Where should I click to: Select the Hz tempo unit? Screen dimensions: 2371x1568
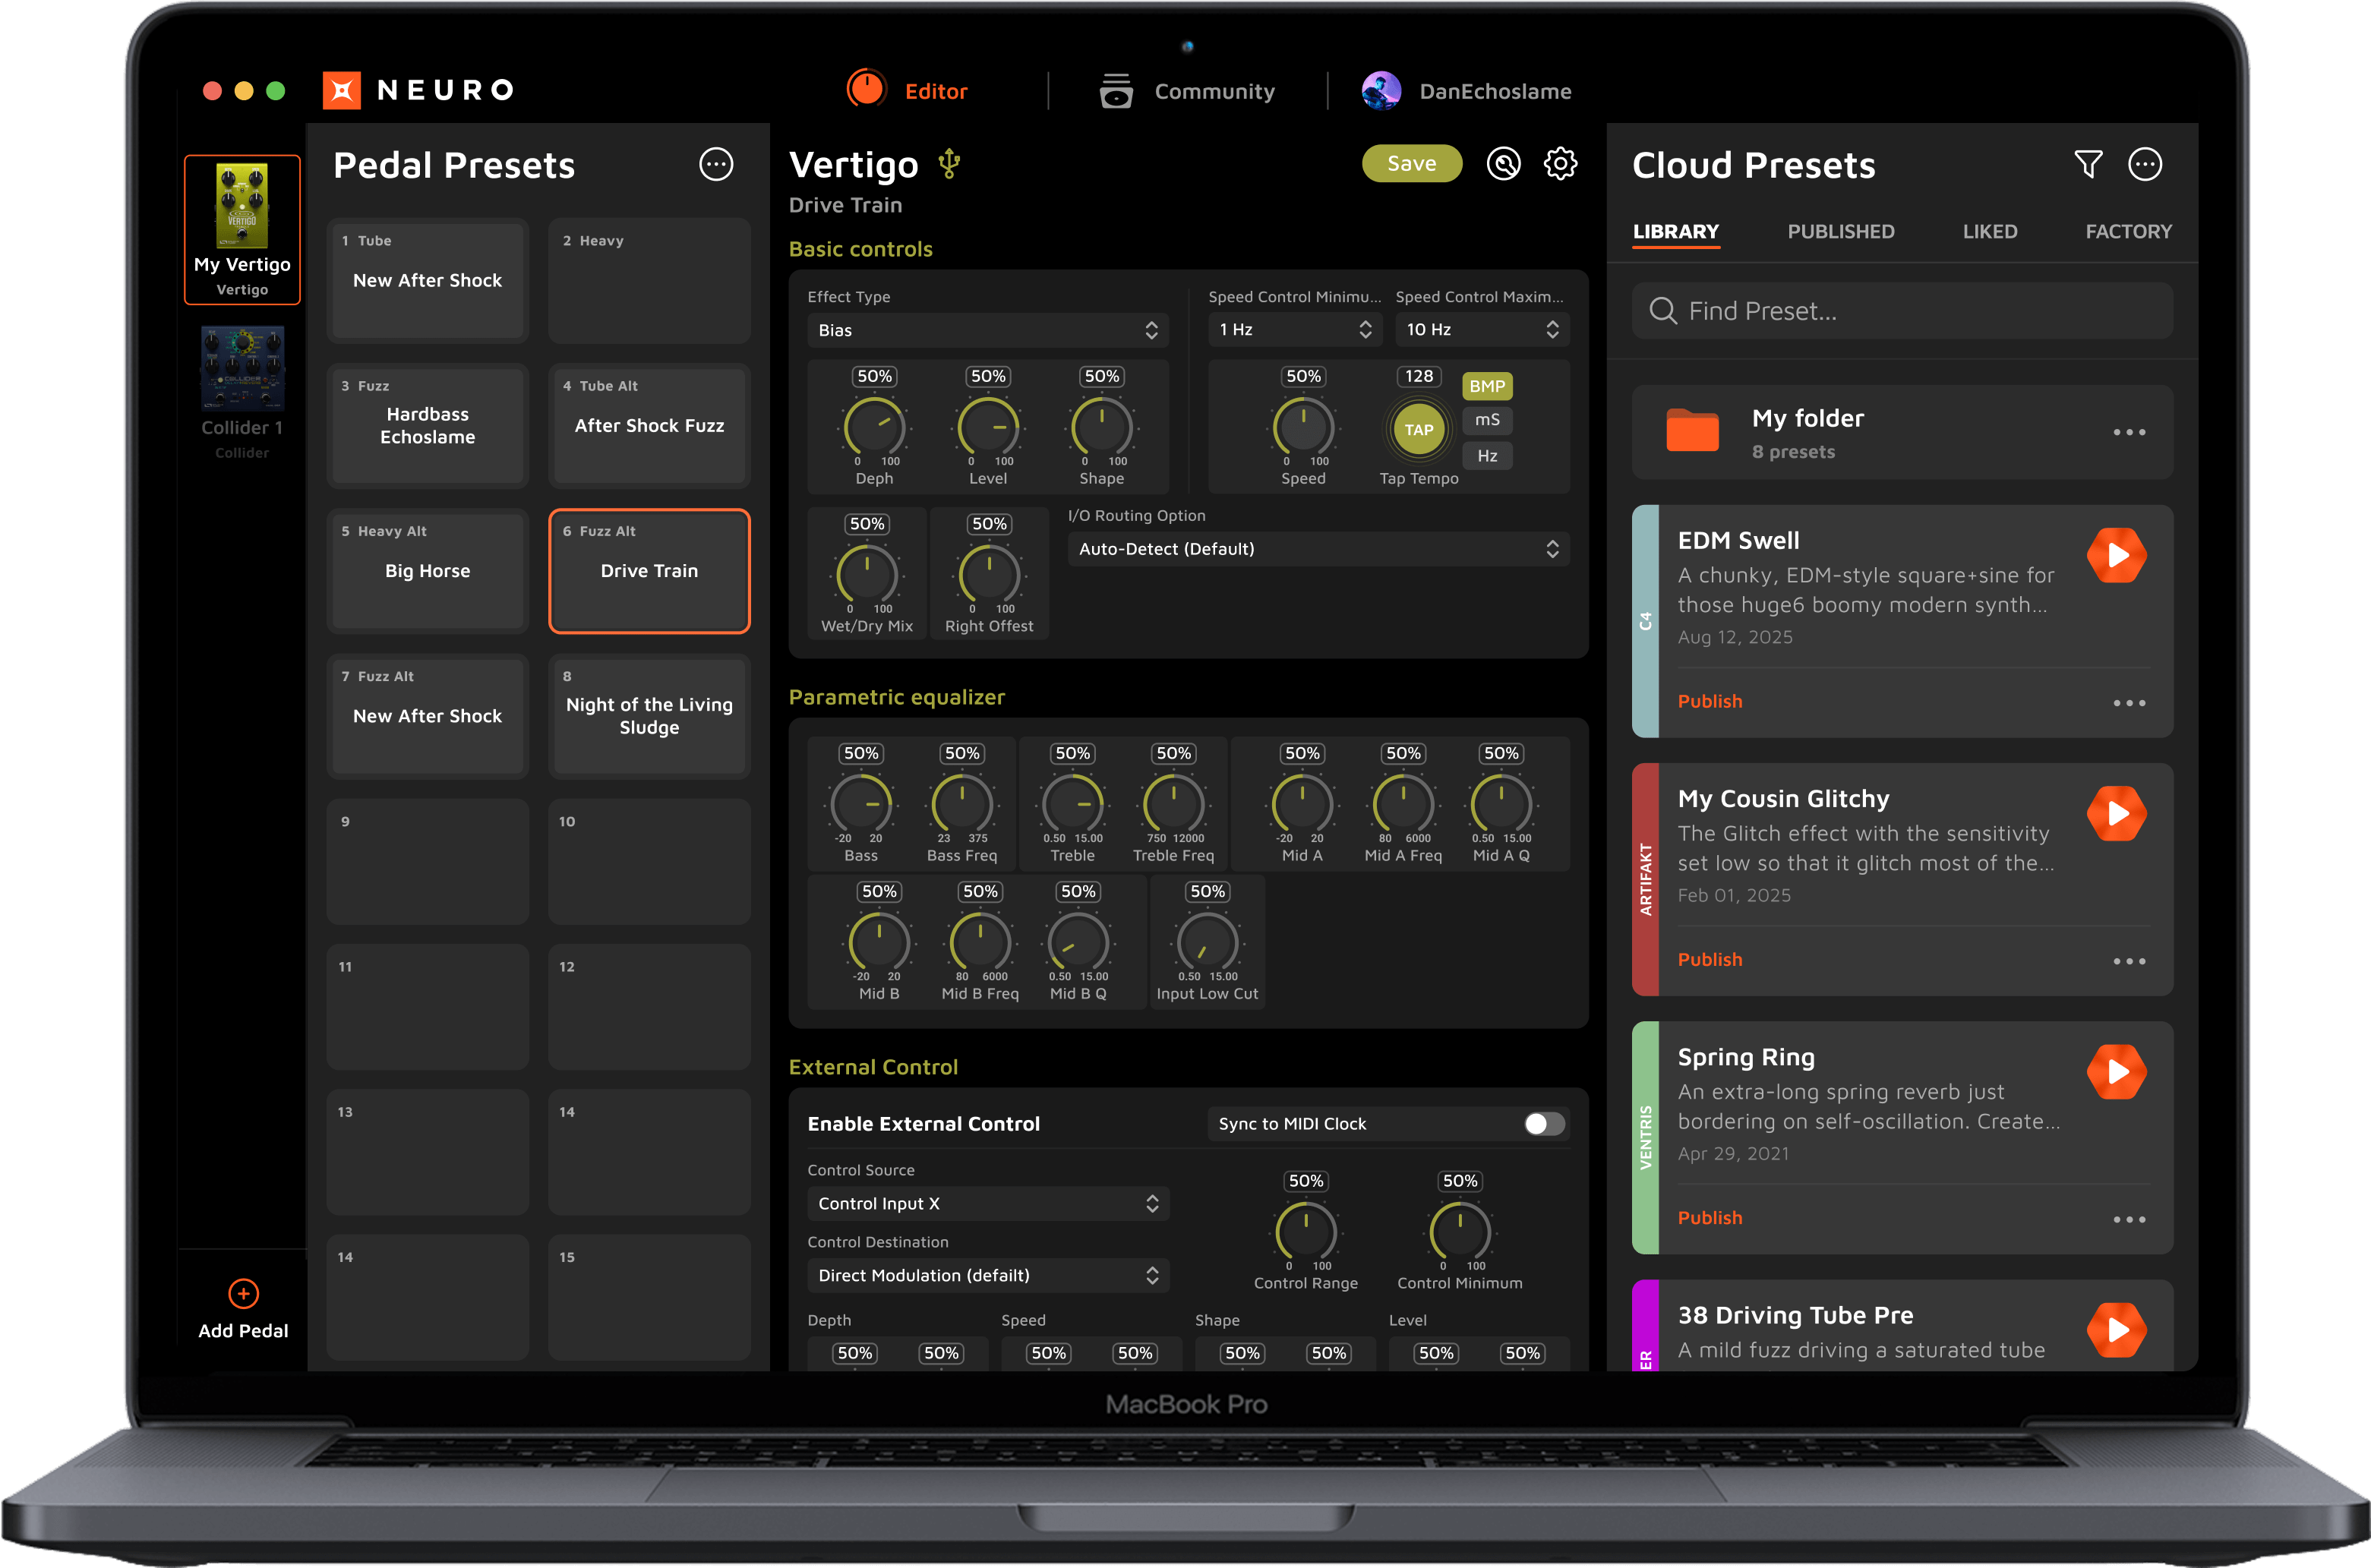click(x=1487, y=456)
